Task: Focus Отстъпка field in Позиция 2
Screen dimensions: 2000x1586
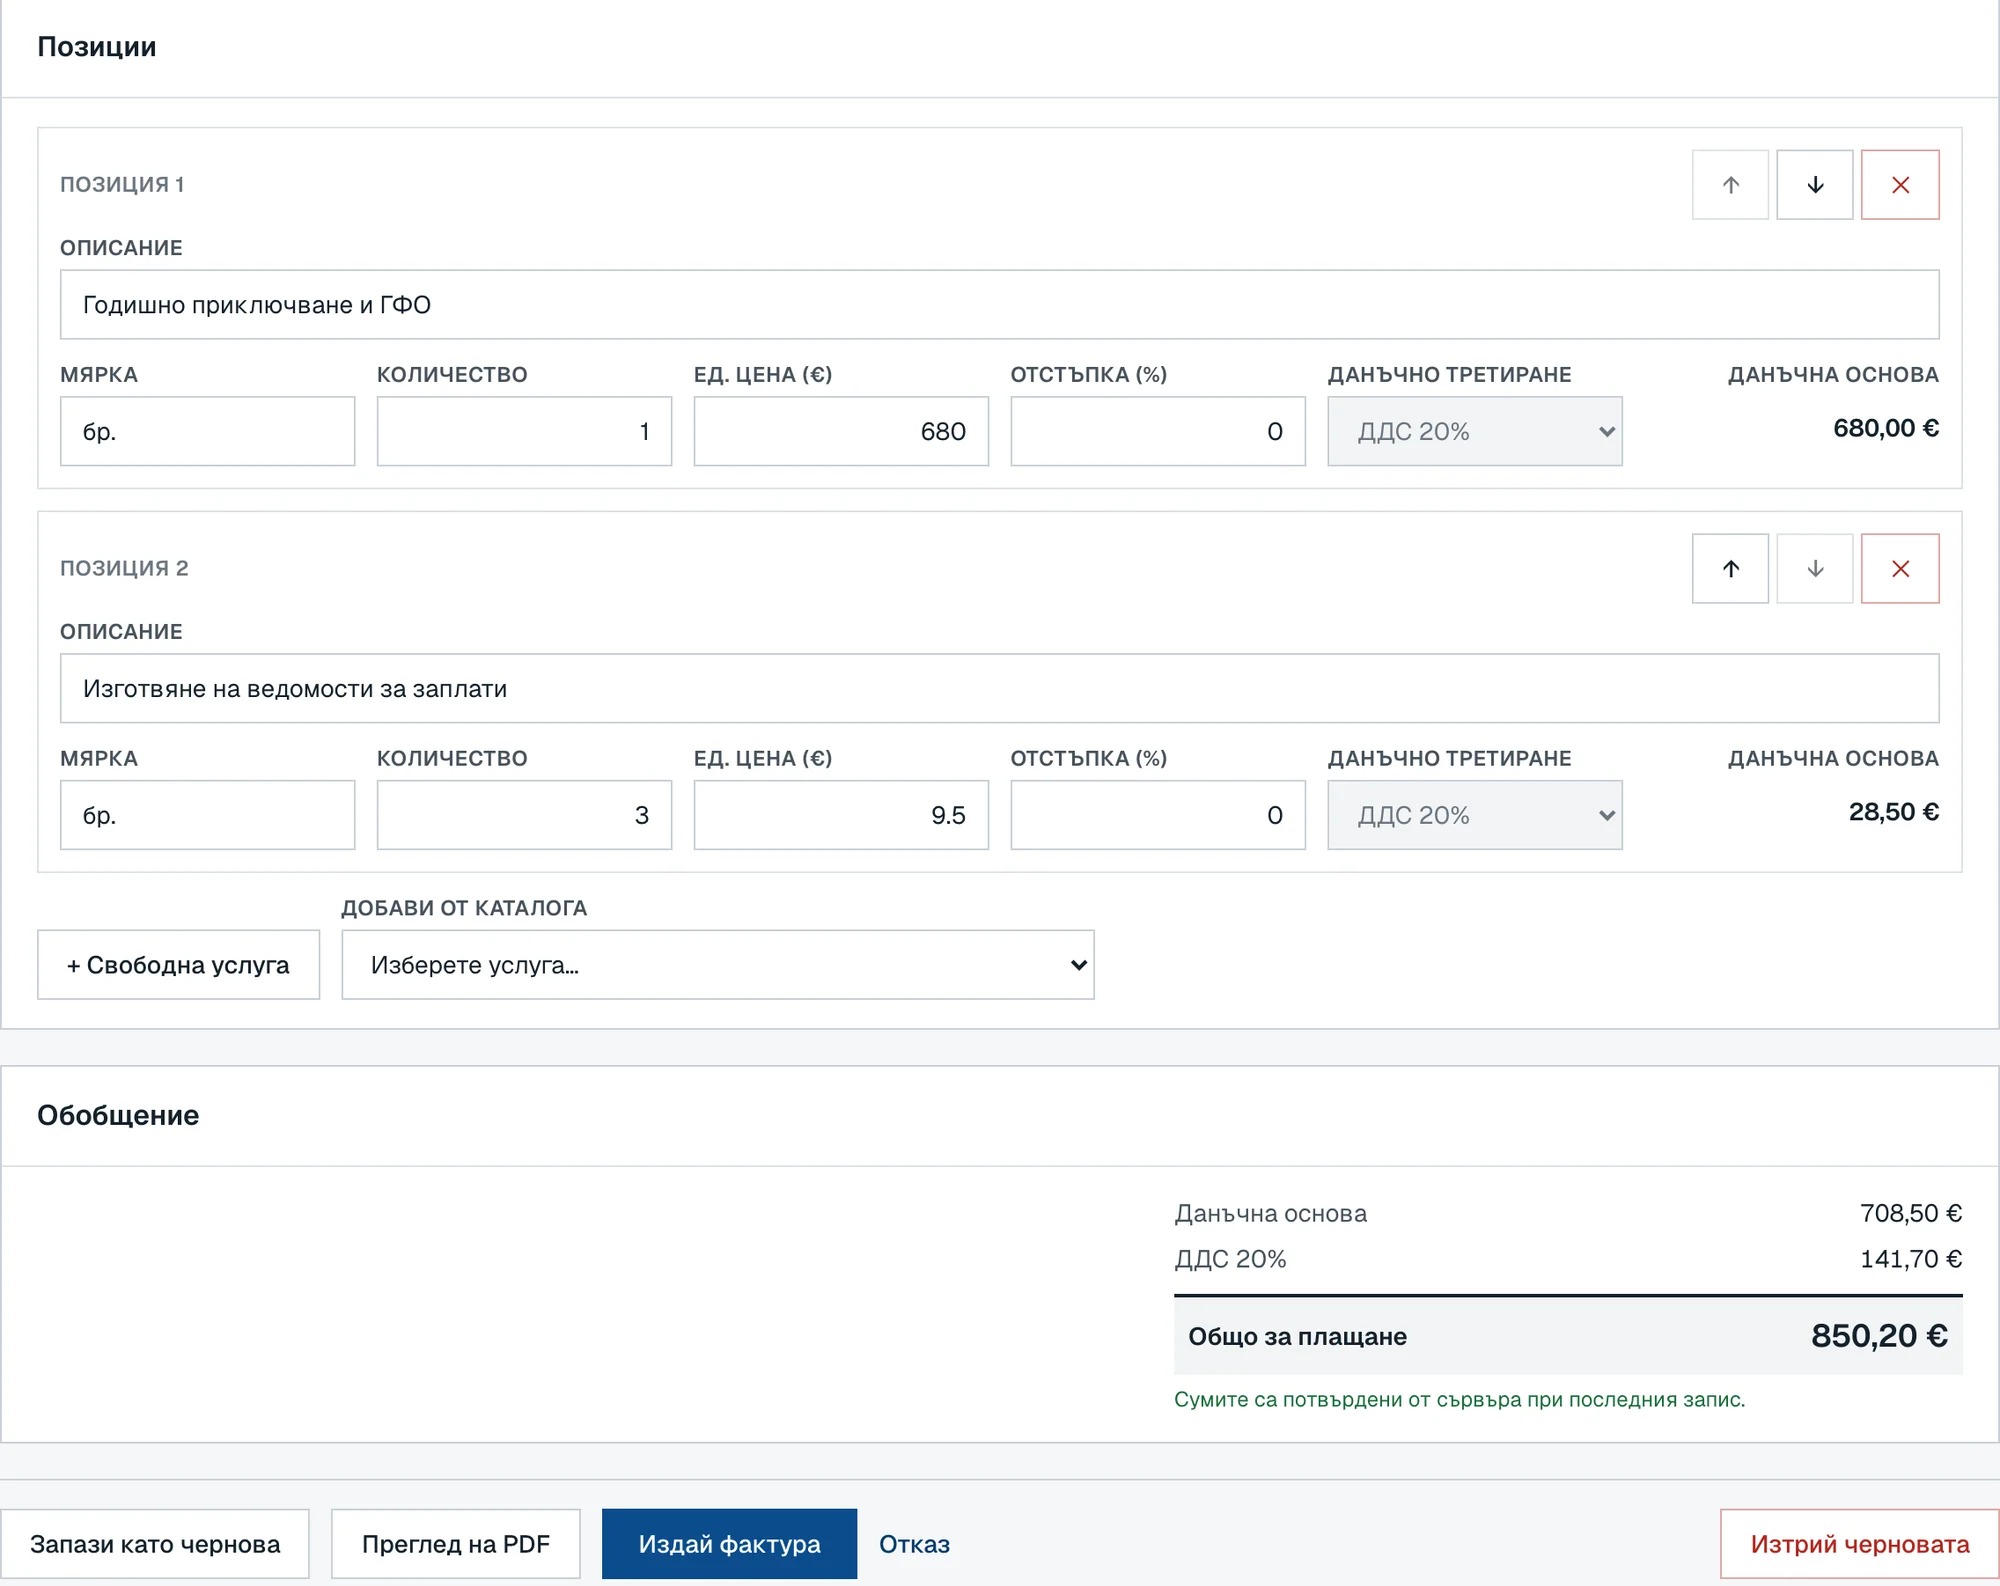Action: click(x=1158, y=815)
